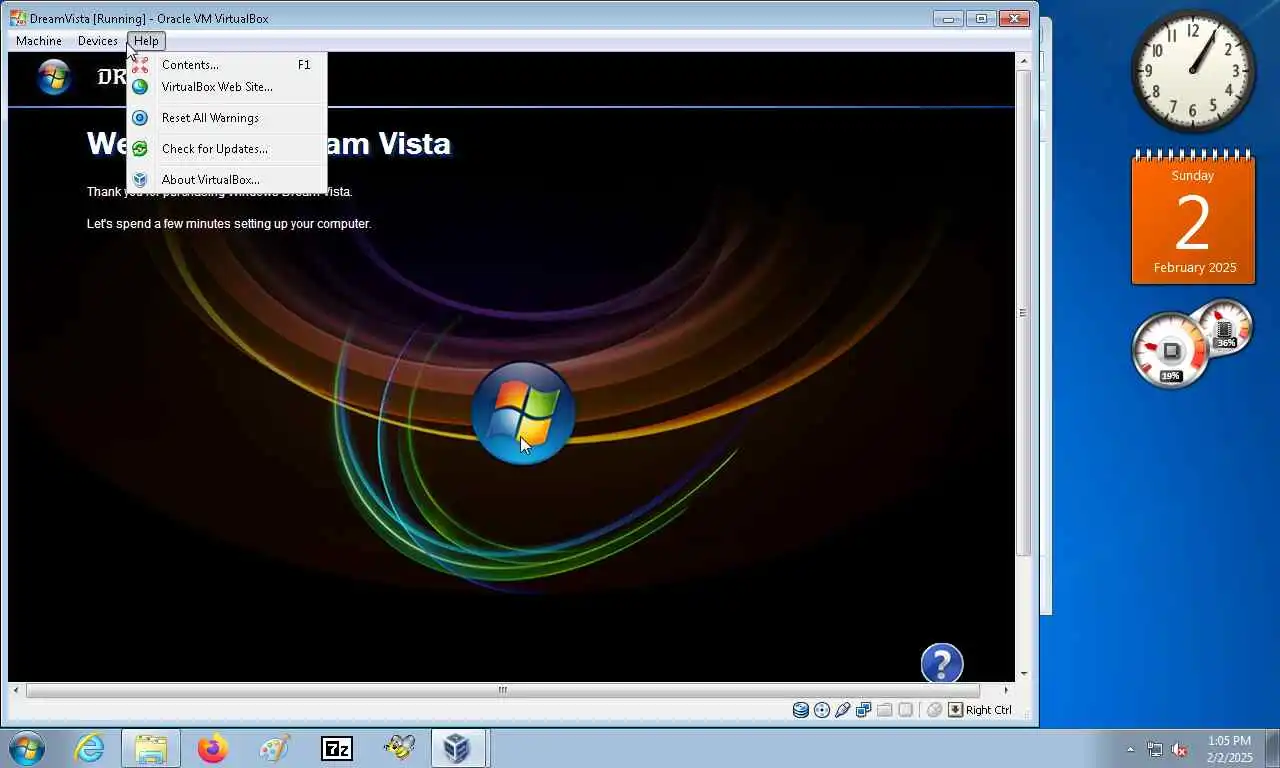
Task: Click the network tray icon
Action: [x=1155, y=749]
